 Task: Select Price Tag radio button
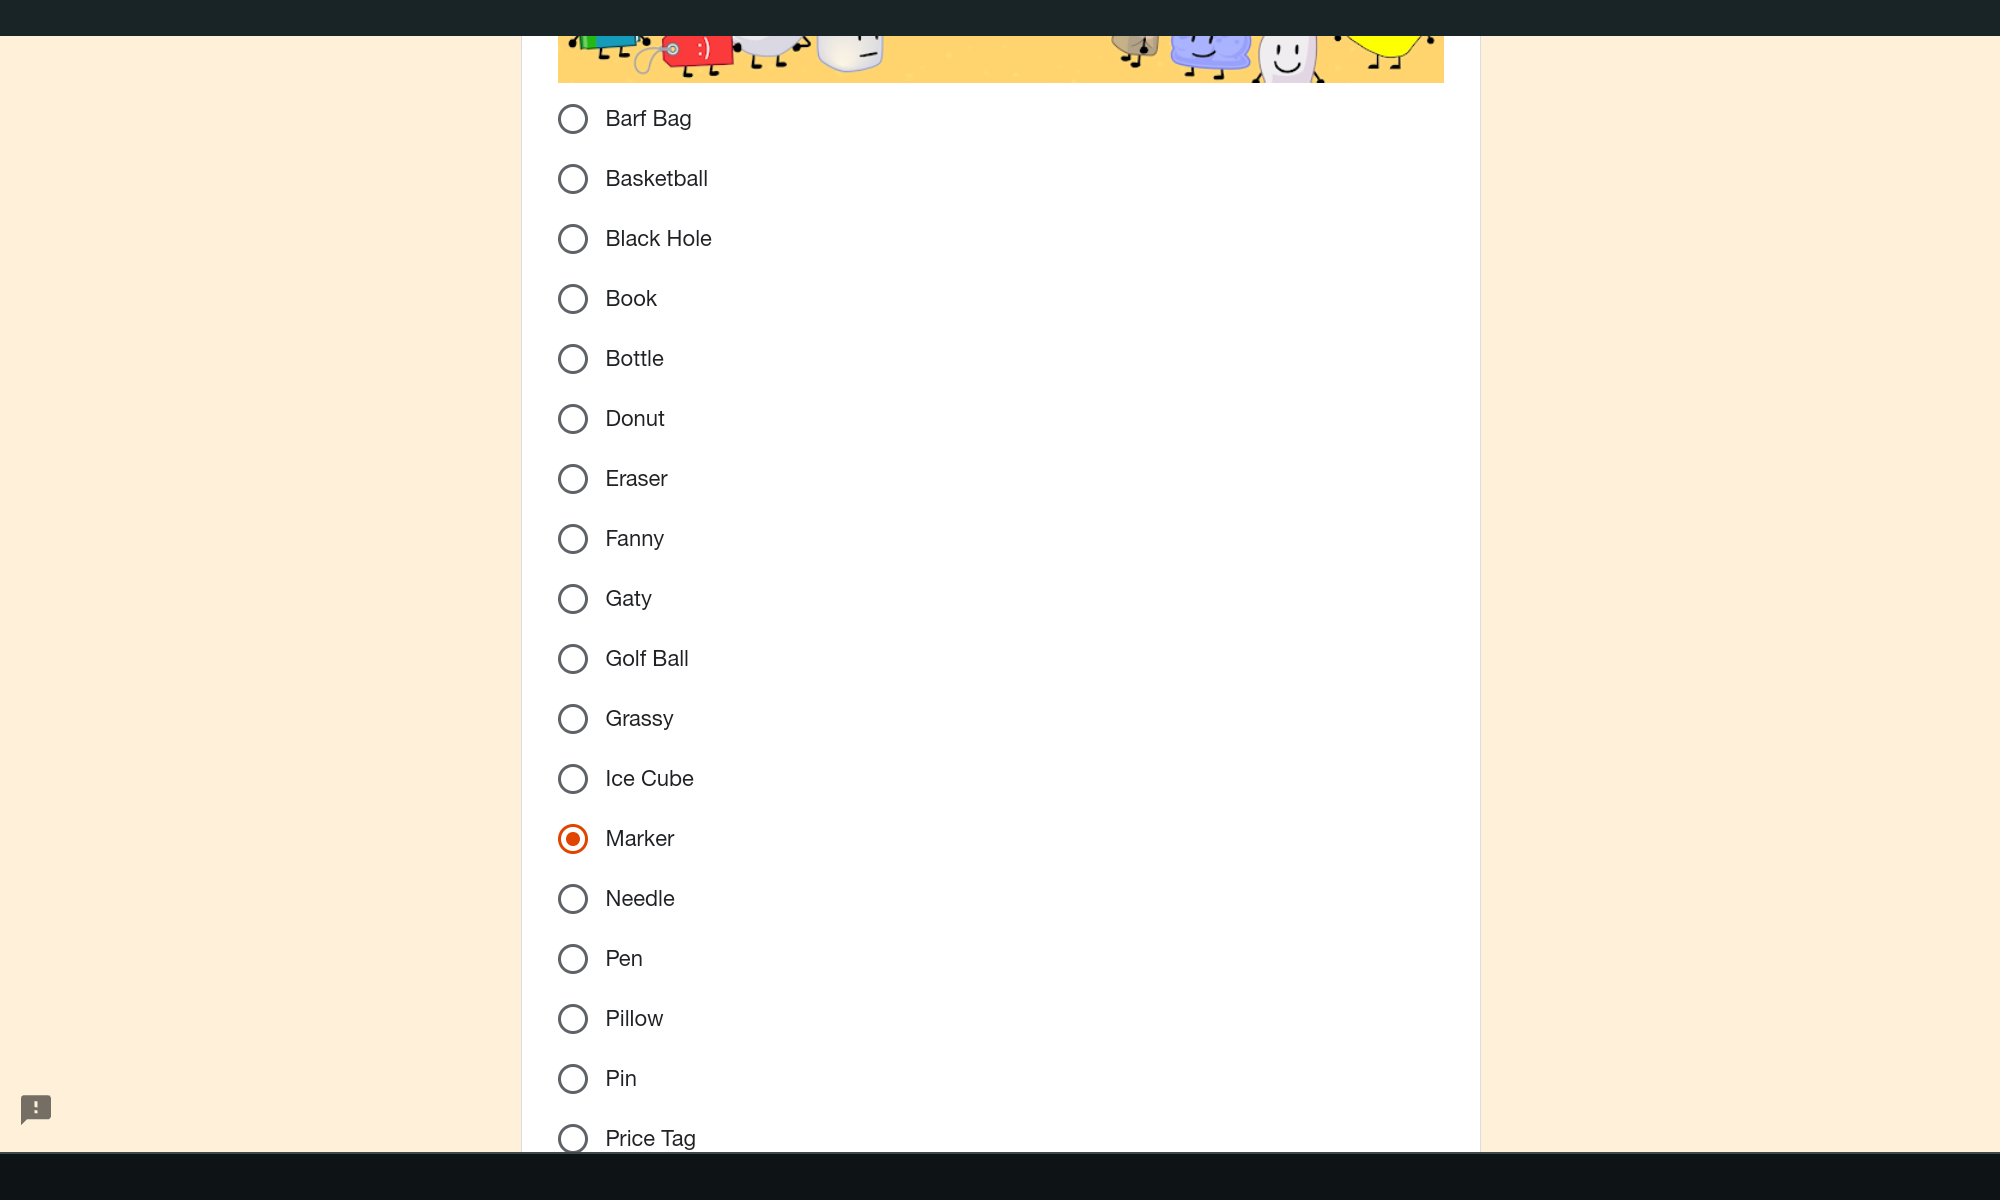coord(573,1138)
